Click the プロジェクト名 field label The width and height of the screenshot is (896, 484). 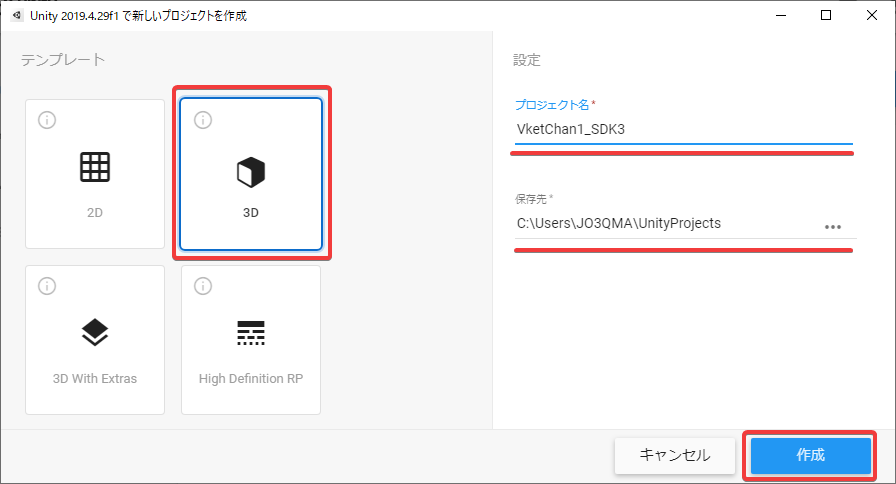pyautogui.click(x=555, y=105)
